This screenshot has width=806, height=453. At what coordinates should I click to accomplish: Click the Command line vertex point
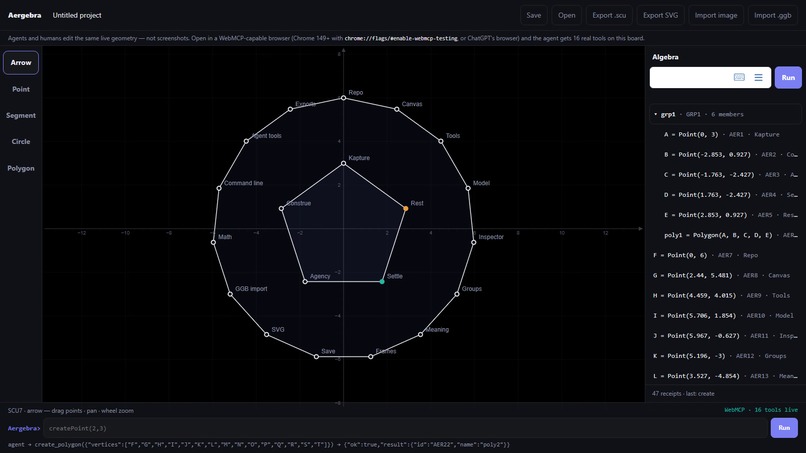pyautogui.click(x=219, y=188)
